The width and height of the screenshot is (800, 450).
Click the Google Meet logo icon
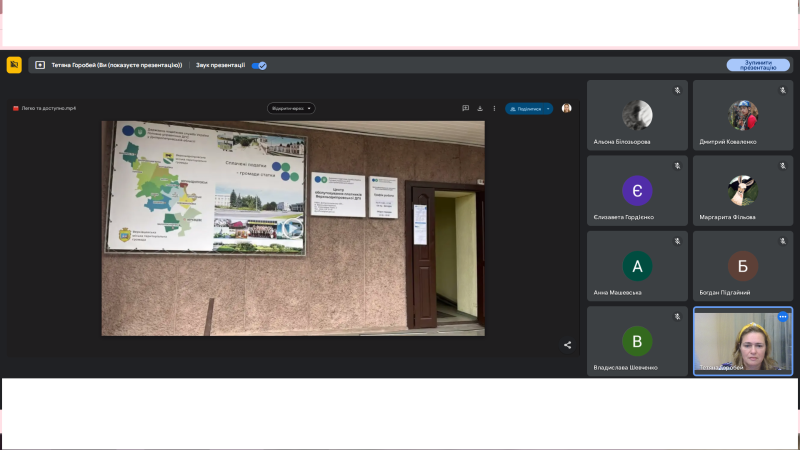[14, 65]
